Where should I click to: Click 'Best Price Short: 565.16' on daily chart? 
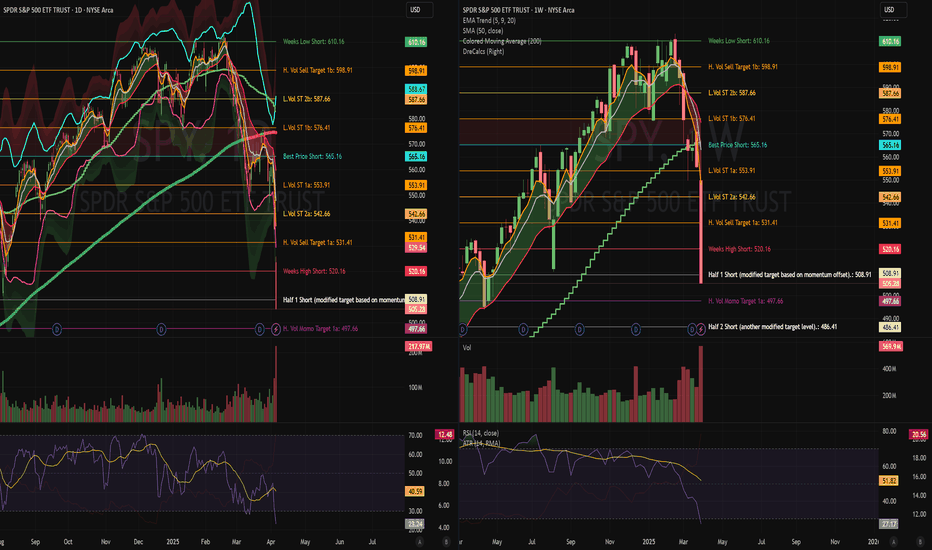click(x=312, y=156)
